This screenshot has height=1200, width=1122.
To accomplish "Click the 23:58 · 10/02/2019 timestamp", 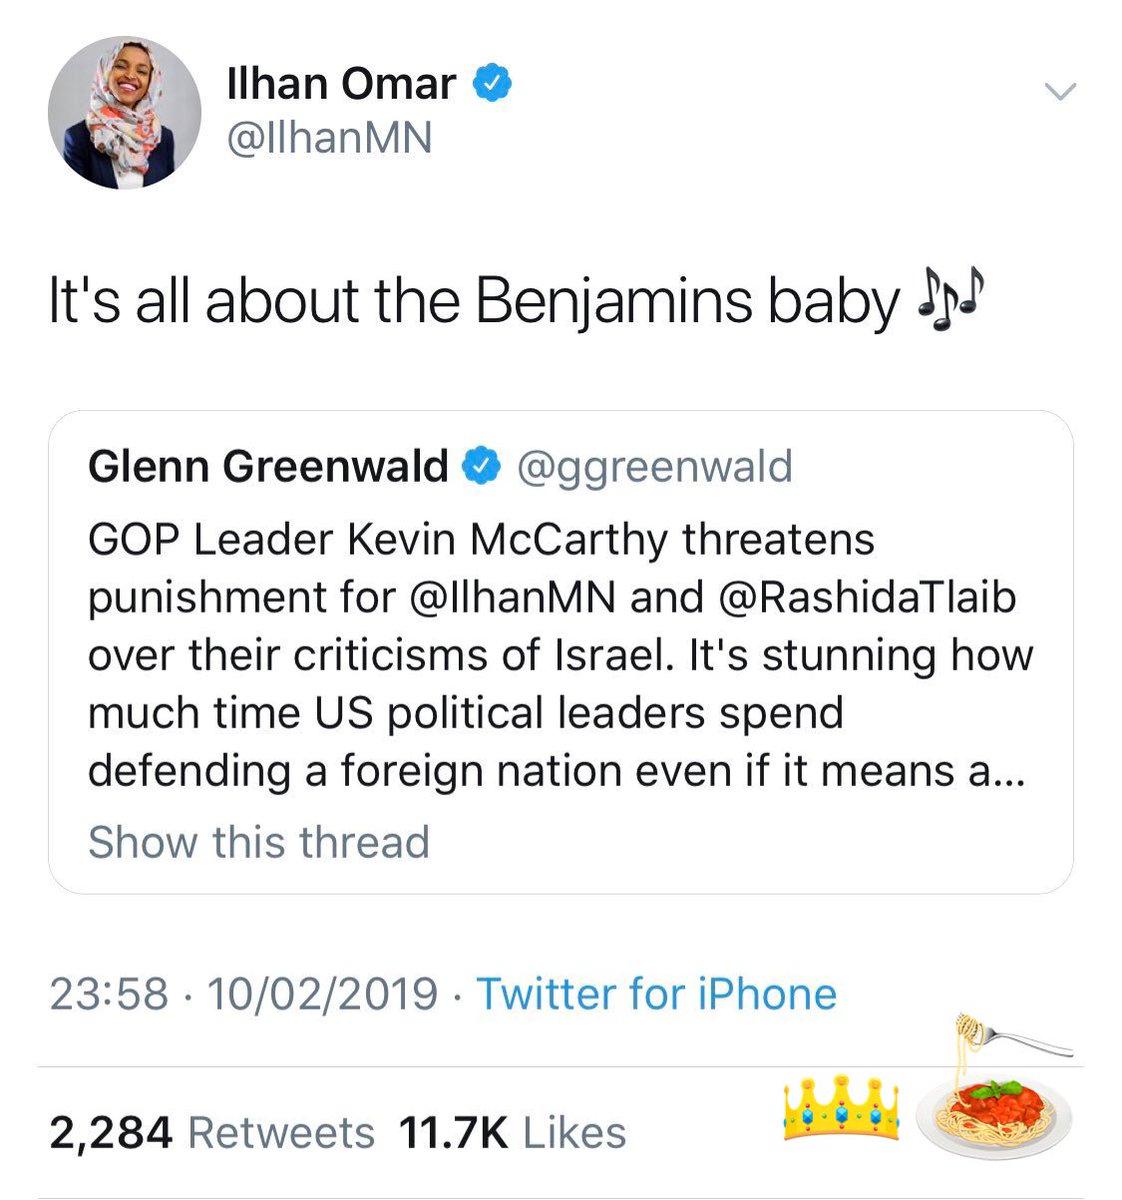I will [243, 994].
